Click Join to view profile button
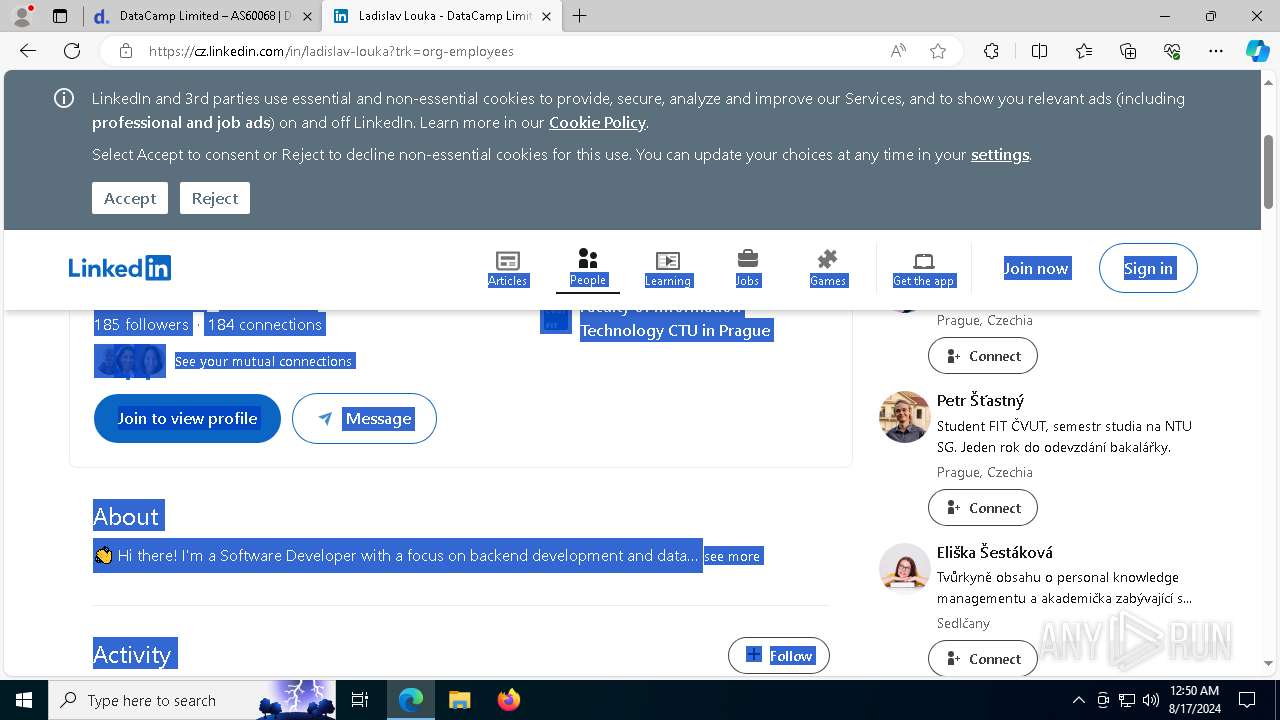The width and height of the screenshot is (1280, 720). (x=187, y=418)
